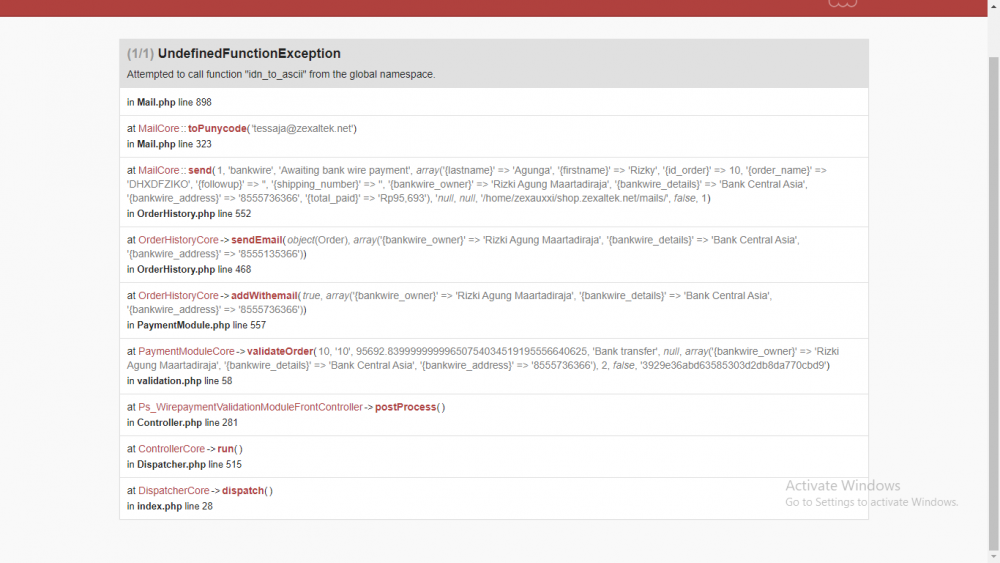The height and width of the screenshot is (563, 1000).
Task: Click 'Mail.php line 323' text
Action: click(x=174, y=144)
